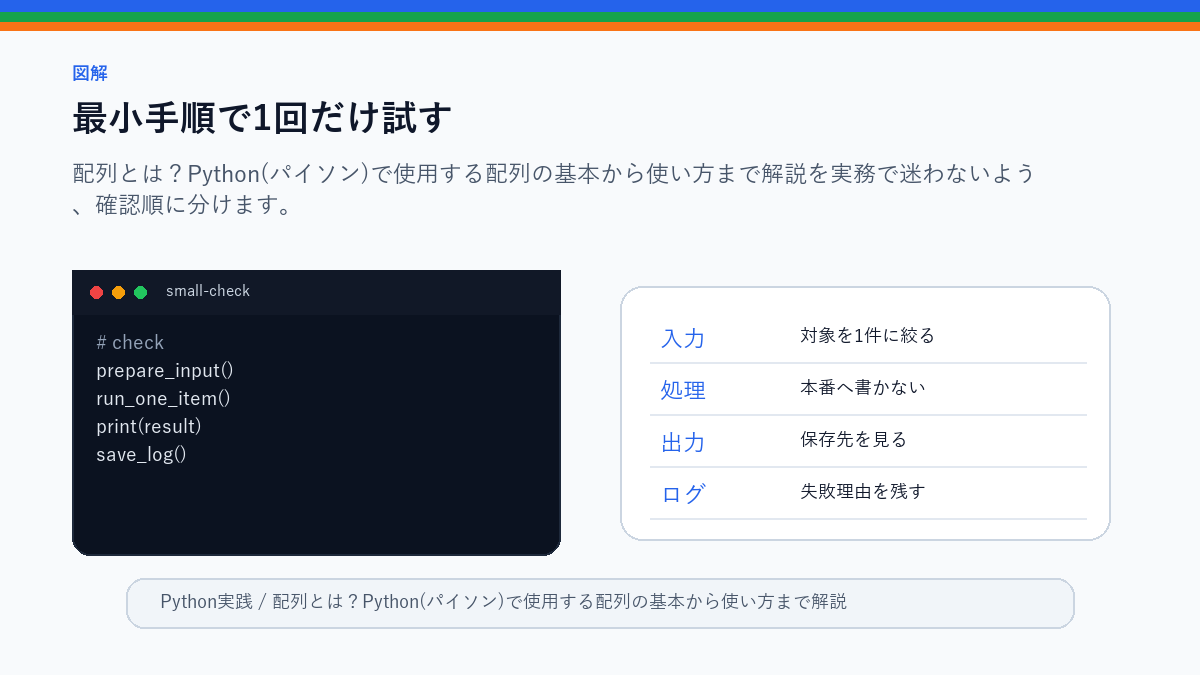Click the text 保存先を見る
Image resolution: width=1200 pixels, height=675 pixels.
[854, 439]
